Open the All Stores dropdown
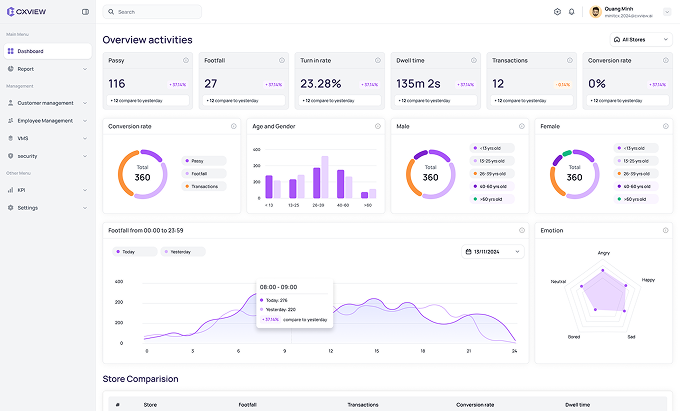680x411 pixels. click(x=639, y=40)
